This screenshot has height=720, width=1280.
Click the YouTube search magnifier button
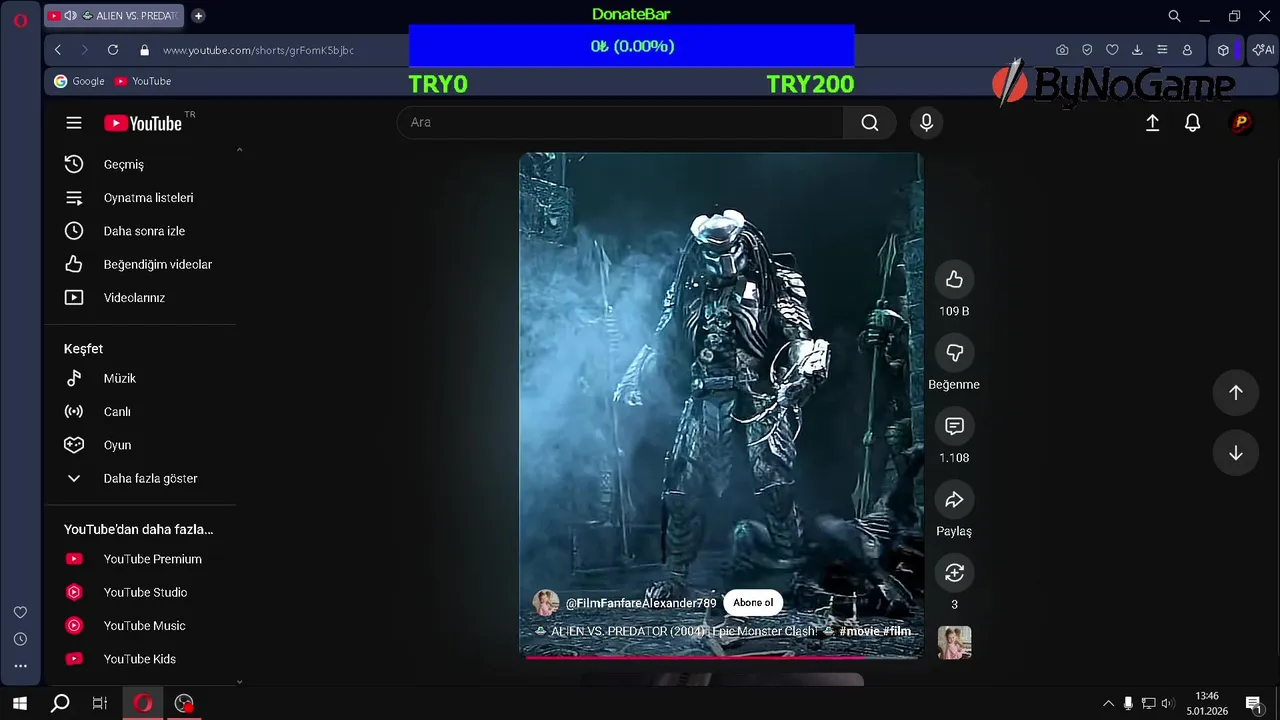869,122
